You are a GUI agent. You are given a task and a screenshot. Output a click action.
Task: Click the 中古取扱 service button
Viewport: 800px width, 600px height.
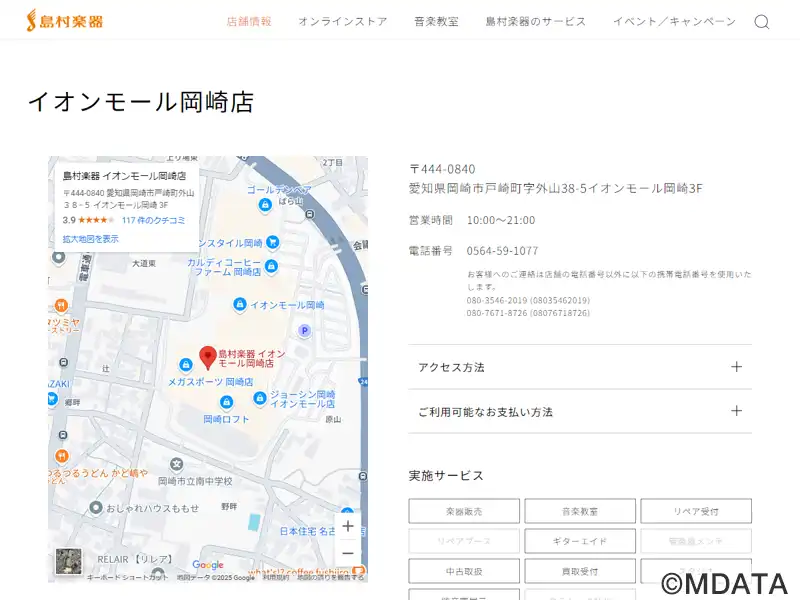pyautogui.click(x=464, y=571)
